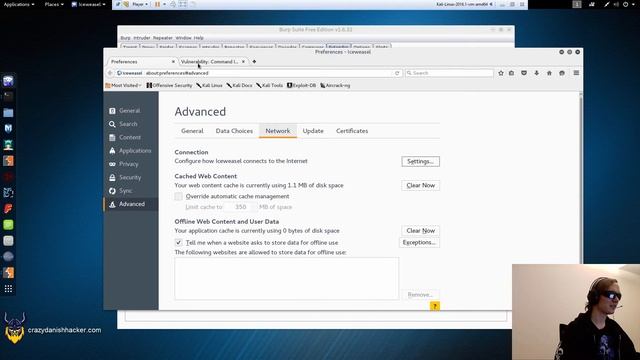Open Burp menu in Burp Suite window
The image size is (640, 360).
125,38
